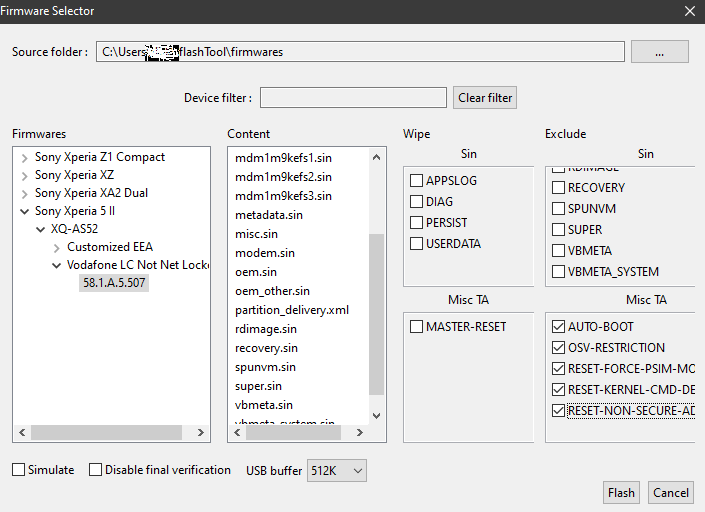This screenshot has width=705, height=512.
Task: Select Sony Xperia Z1 Compact entry
Action: pyautogui.click(x=100, y=157)
